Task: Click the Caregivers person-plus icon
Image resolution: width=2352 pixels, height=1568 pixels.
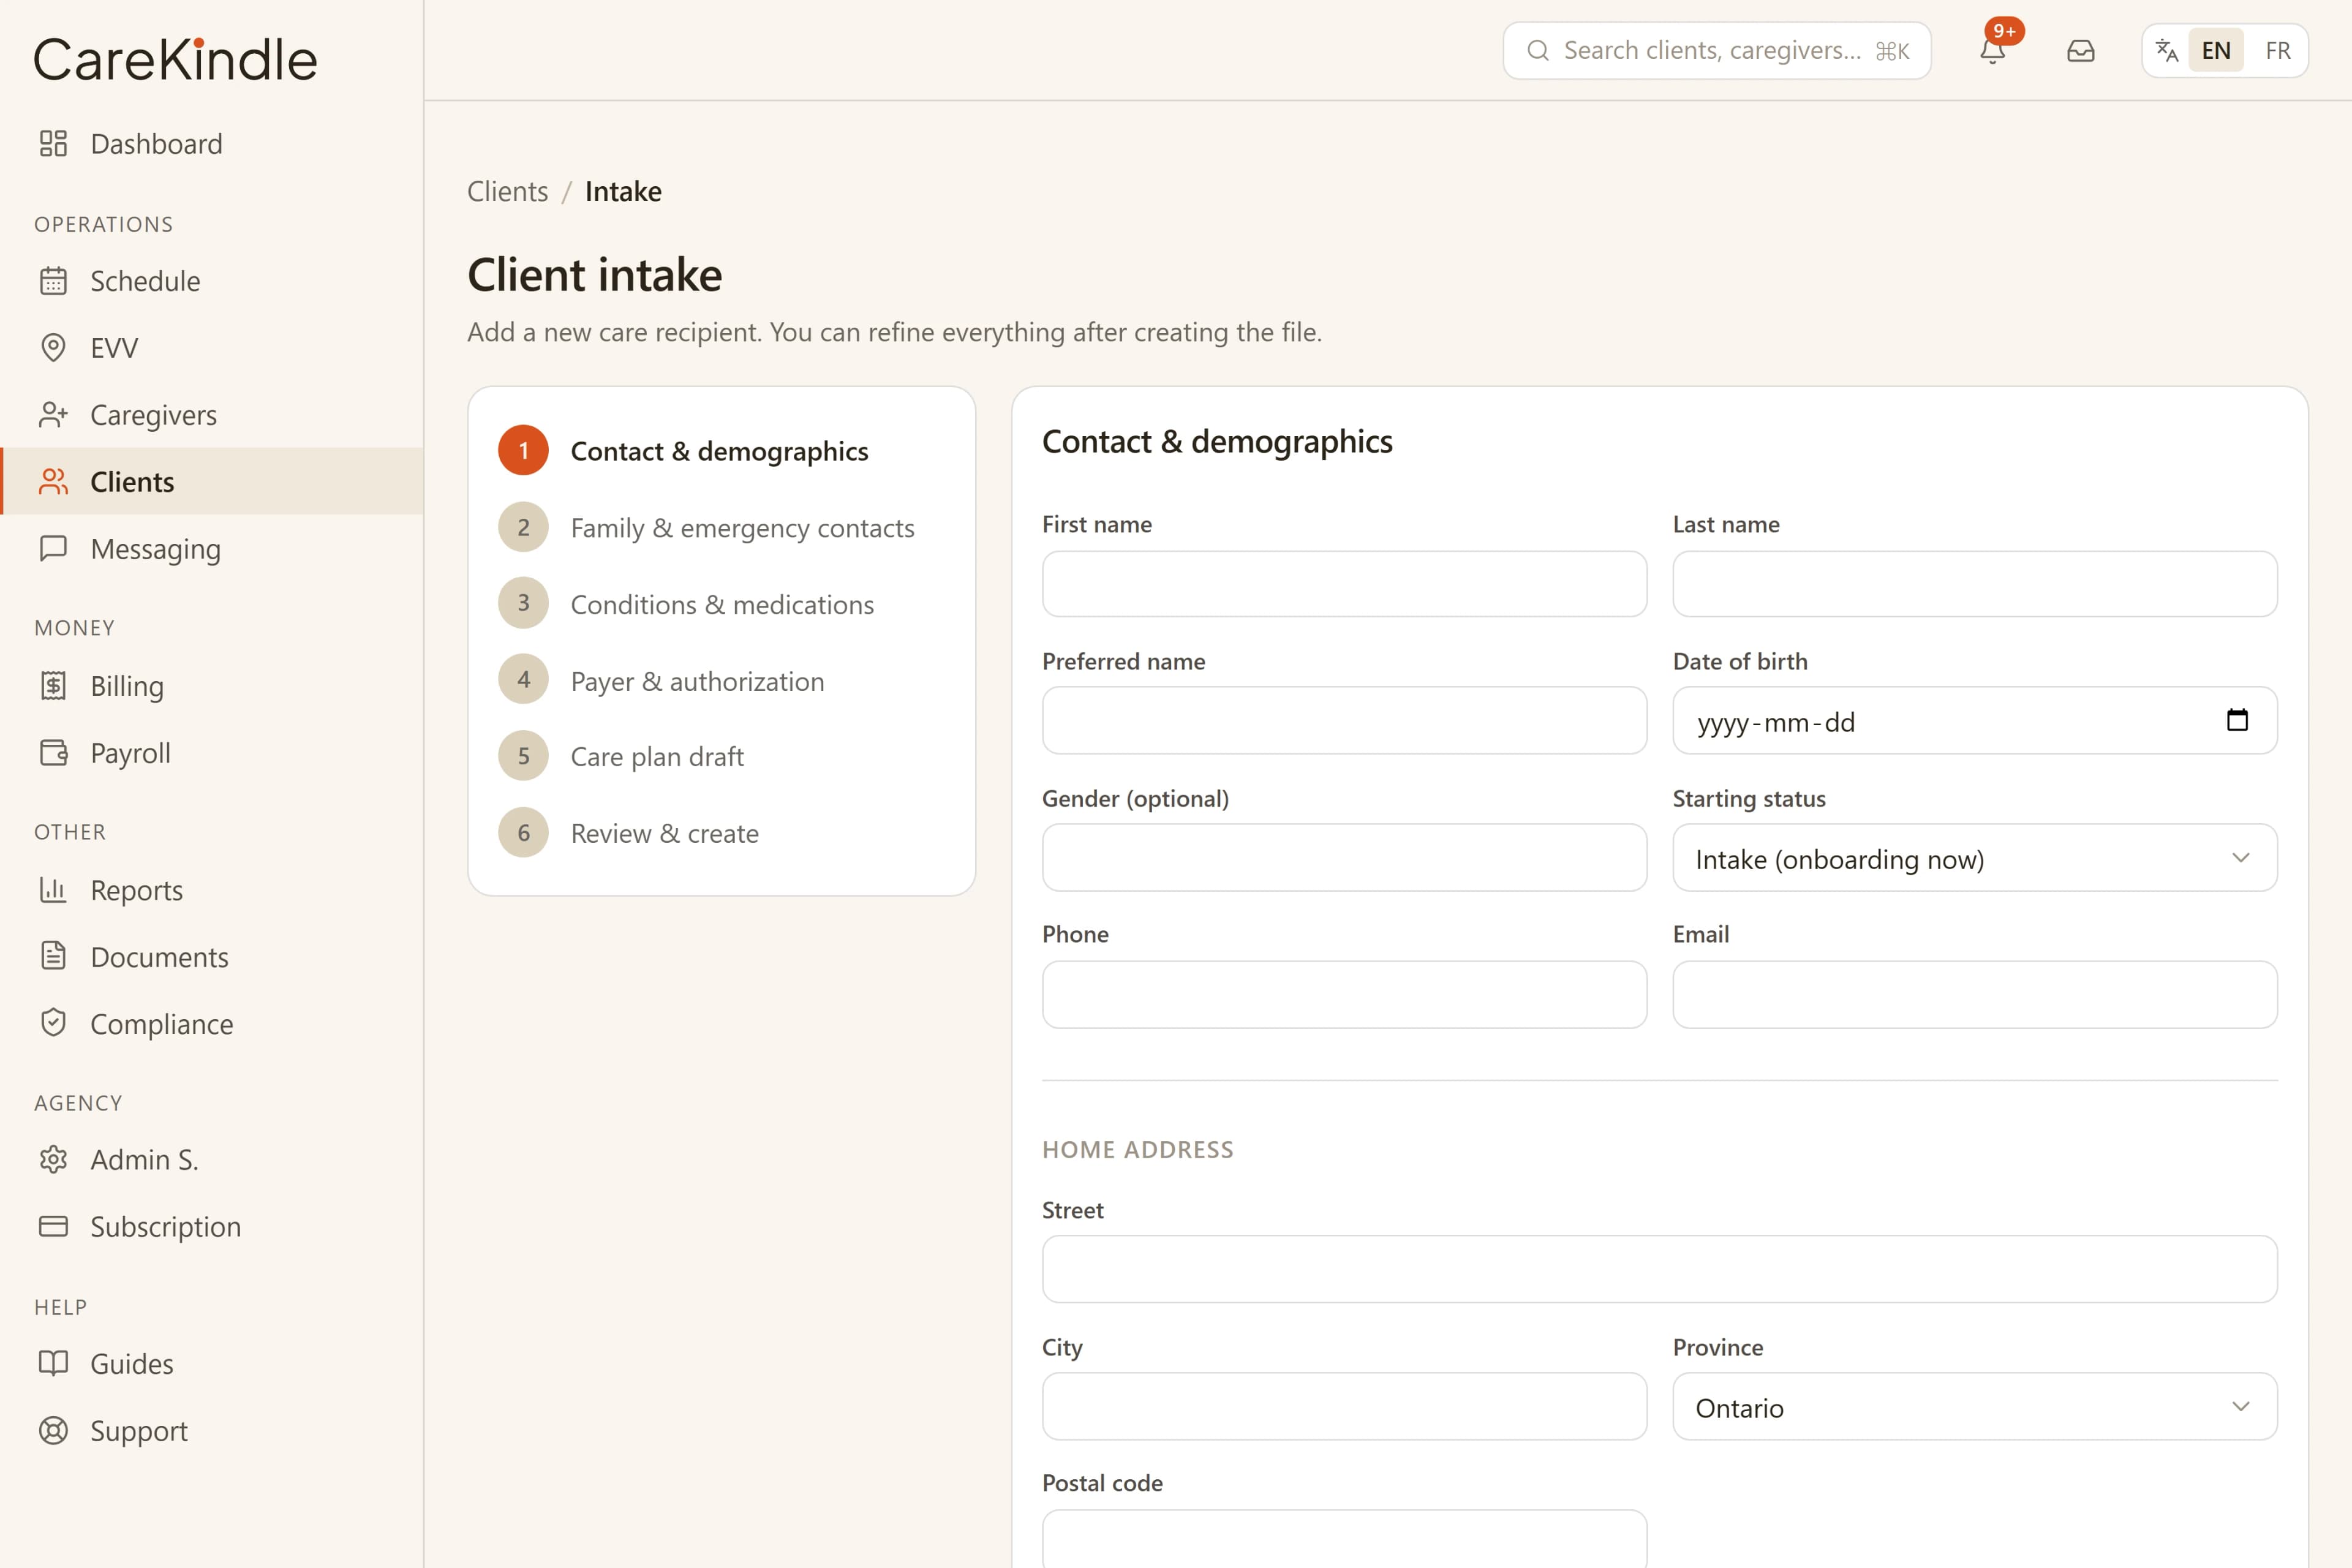Action: pyautogui.click(x=53, y=415)
